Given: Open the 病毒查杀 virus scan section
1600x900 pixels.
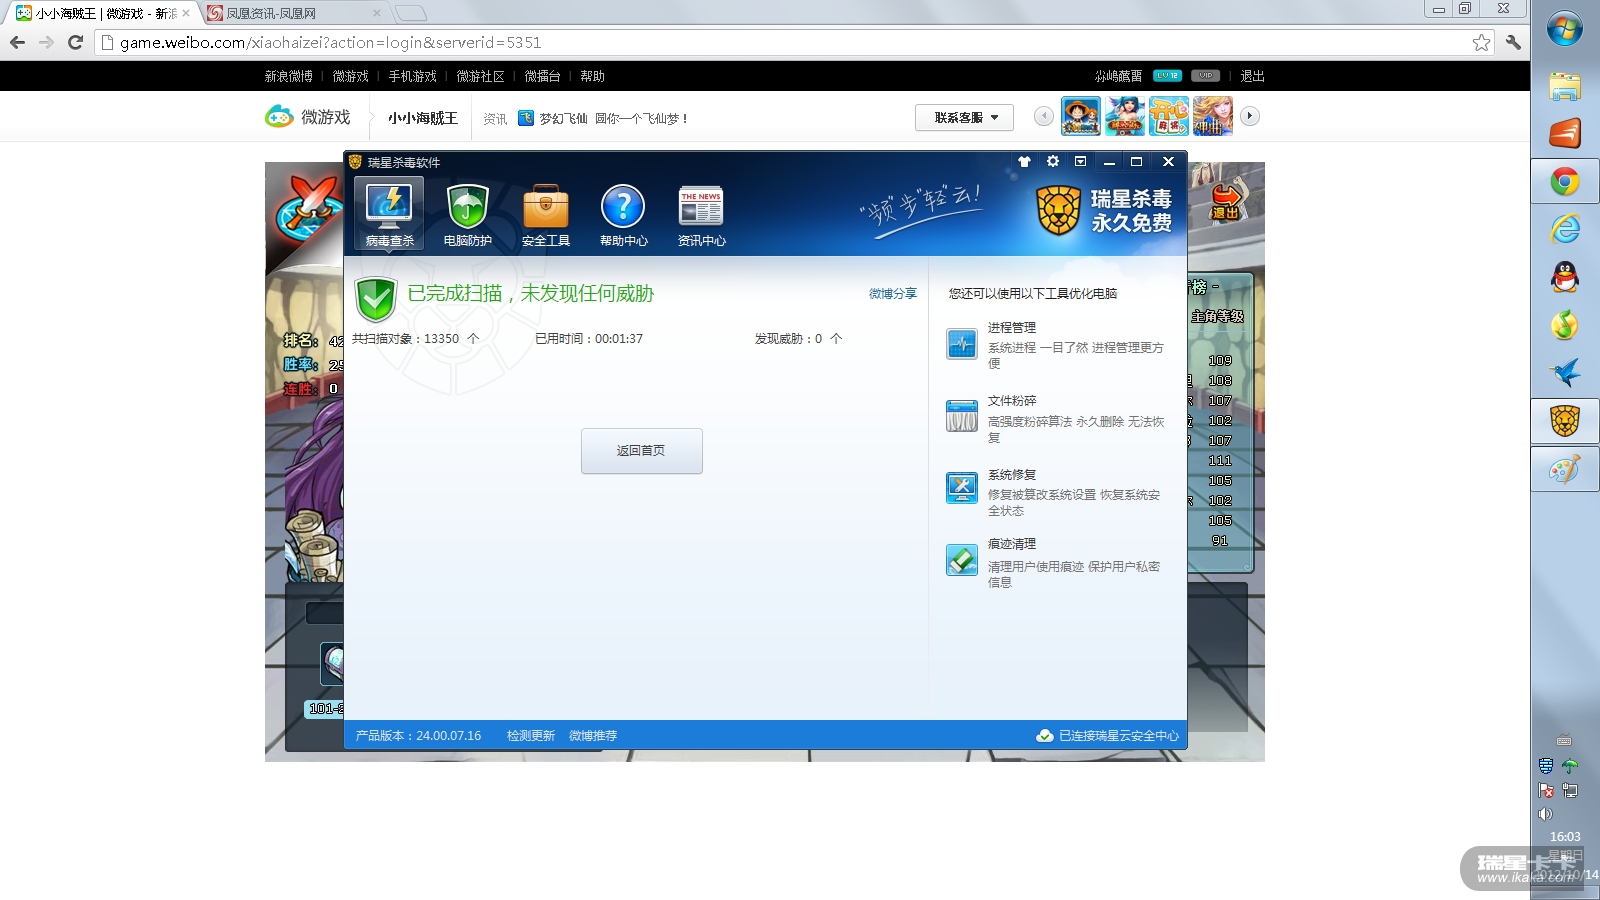Looking at the screenshot, I should [x=389, y=213].
